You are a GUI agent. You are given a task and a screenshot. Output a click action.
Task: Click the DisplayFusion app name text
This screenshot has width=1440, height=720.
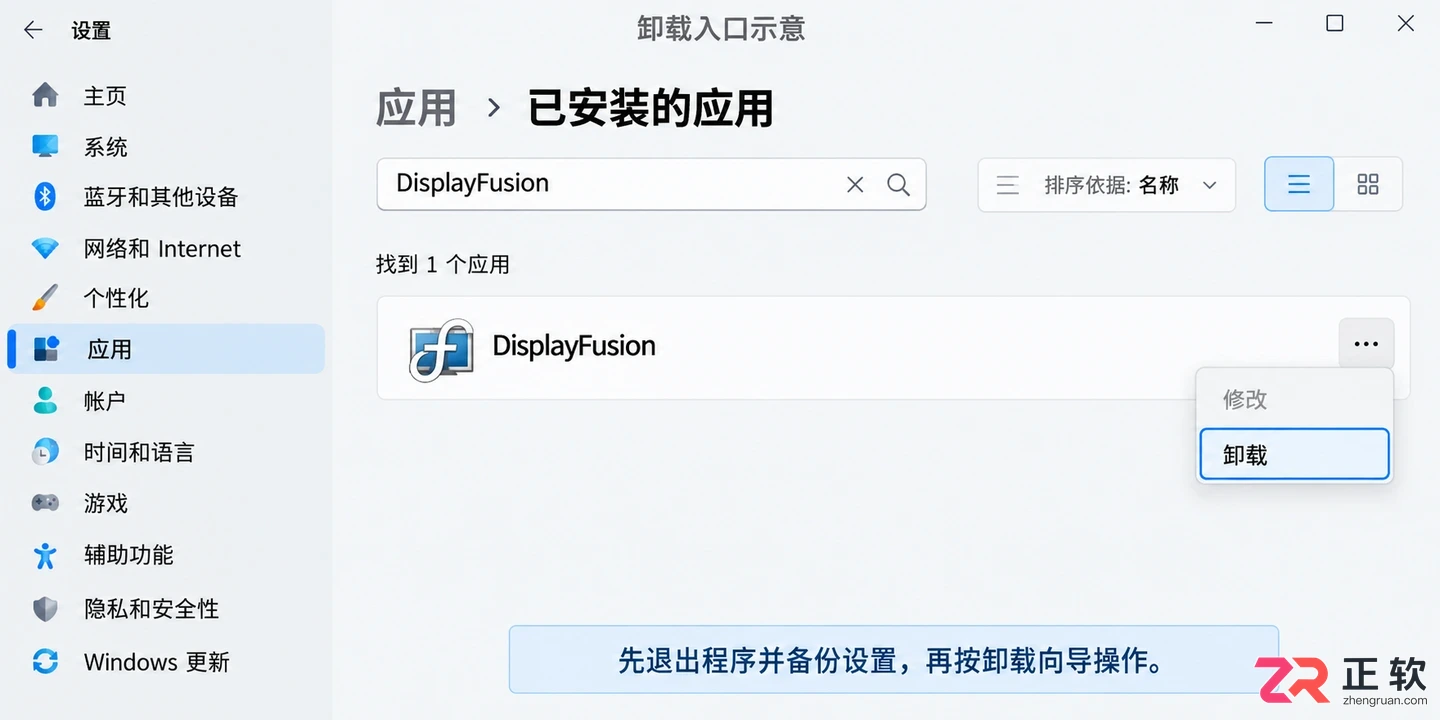(x=574, y=346)
